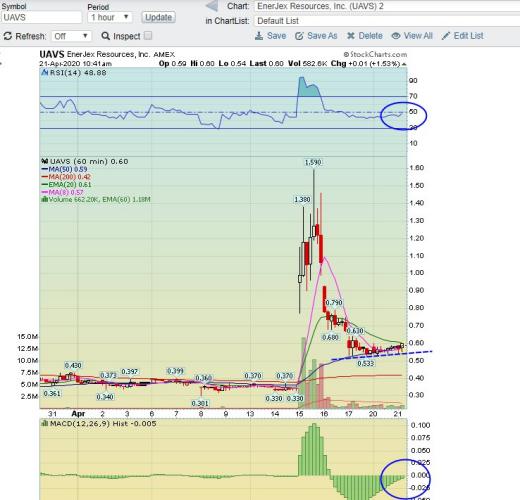The height and width of the screenshot is (500, 520).
Task: Click the RSI(14) indicator icon
Action: click(44, 72)
